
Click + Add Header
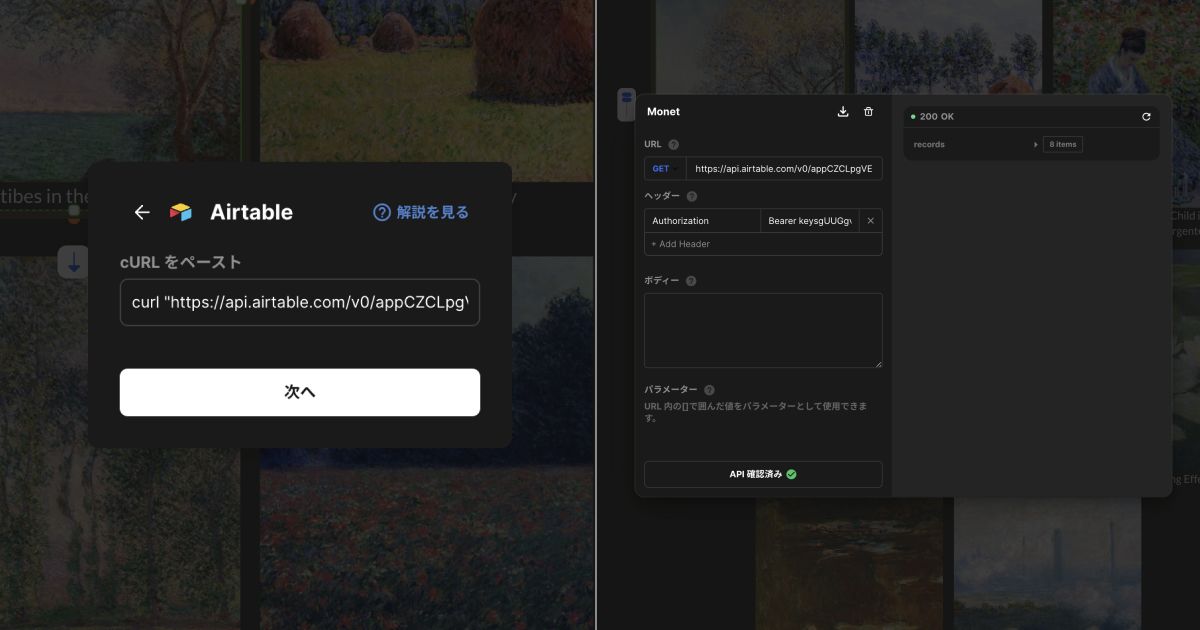point(681,244)
